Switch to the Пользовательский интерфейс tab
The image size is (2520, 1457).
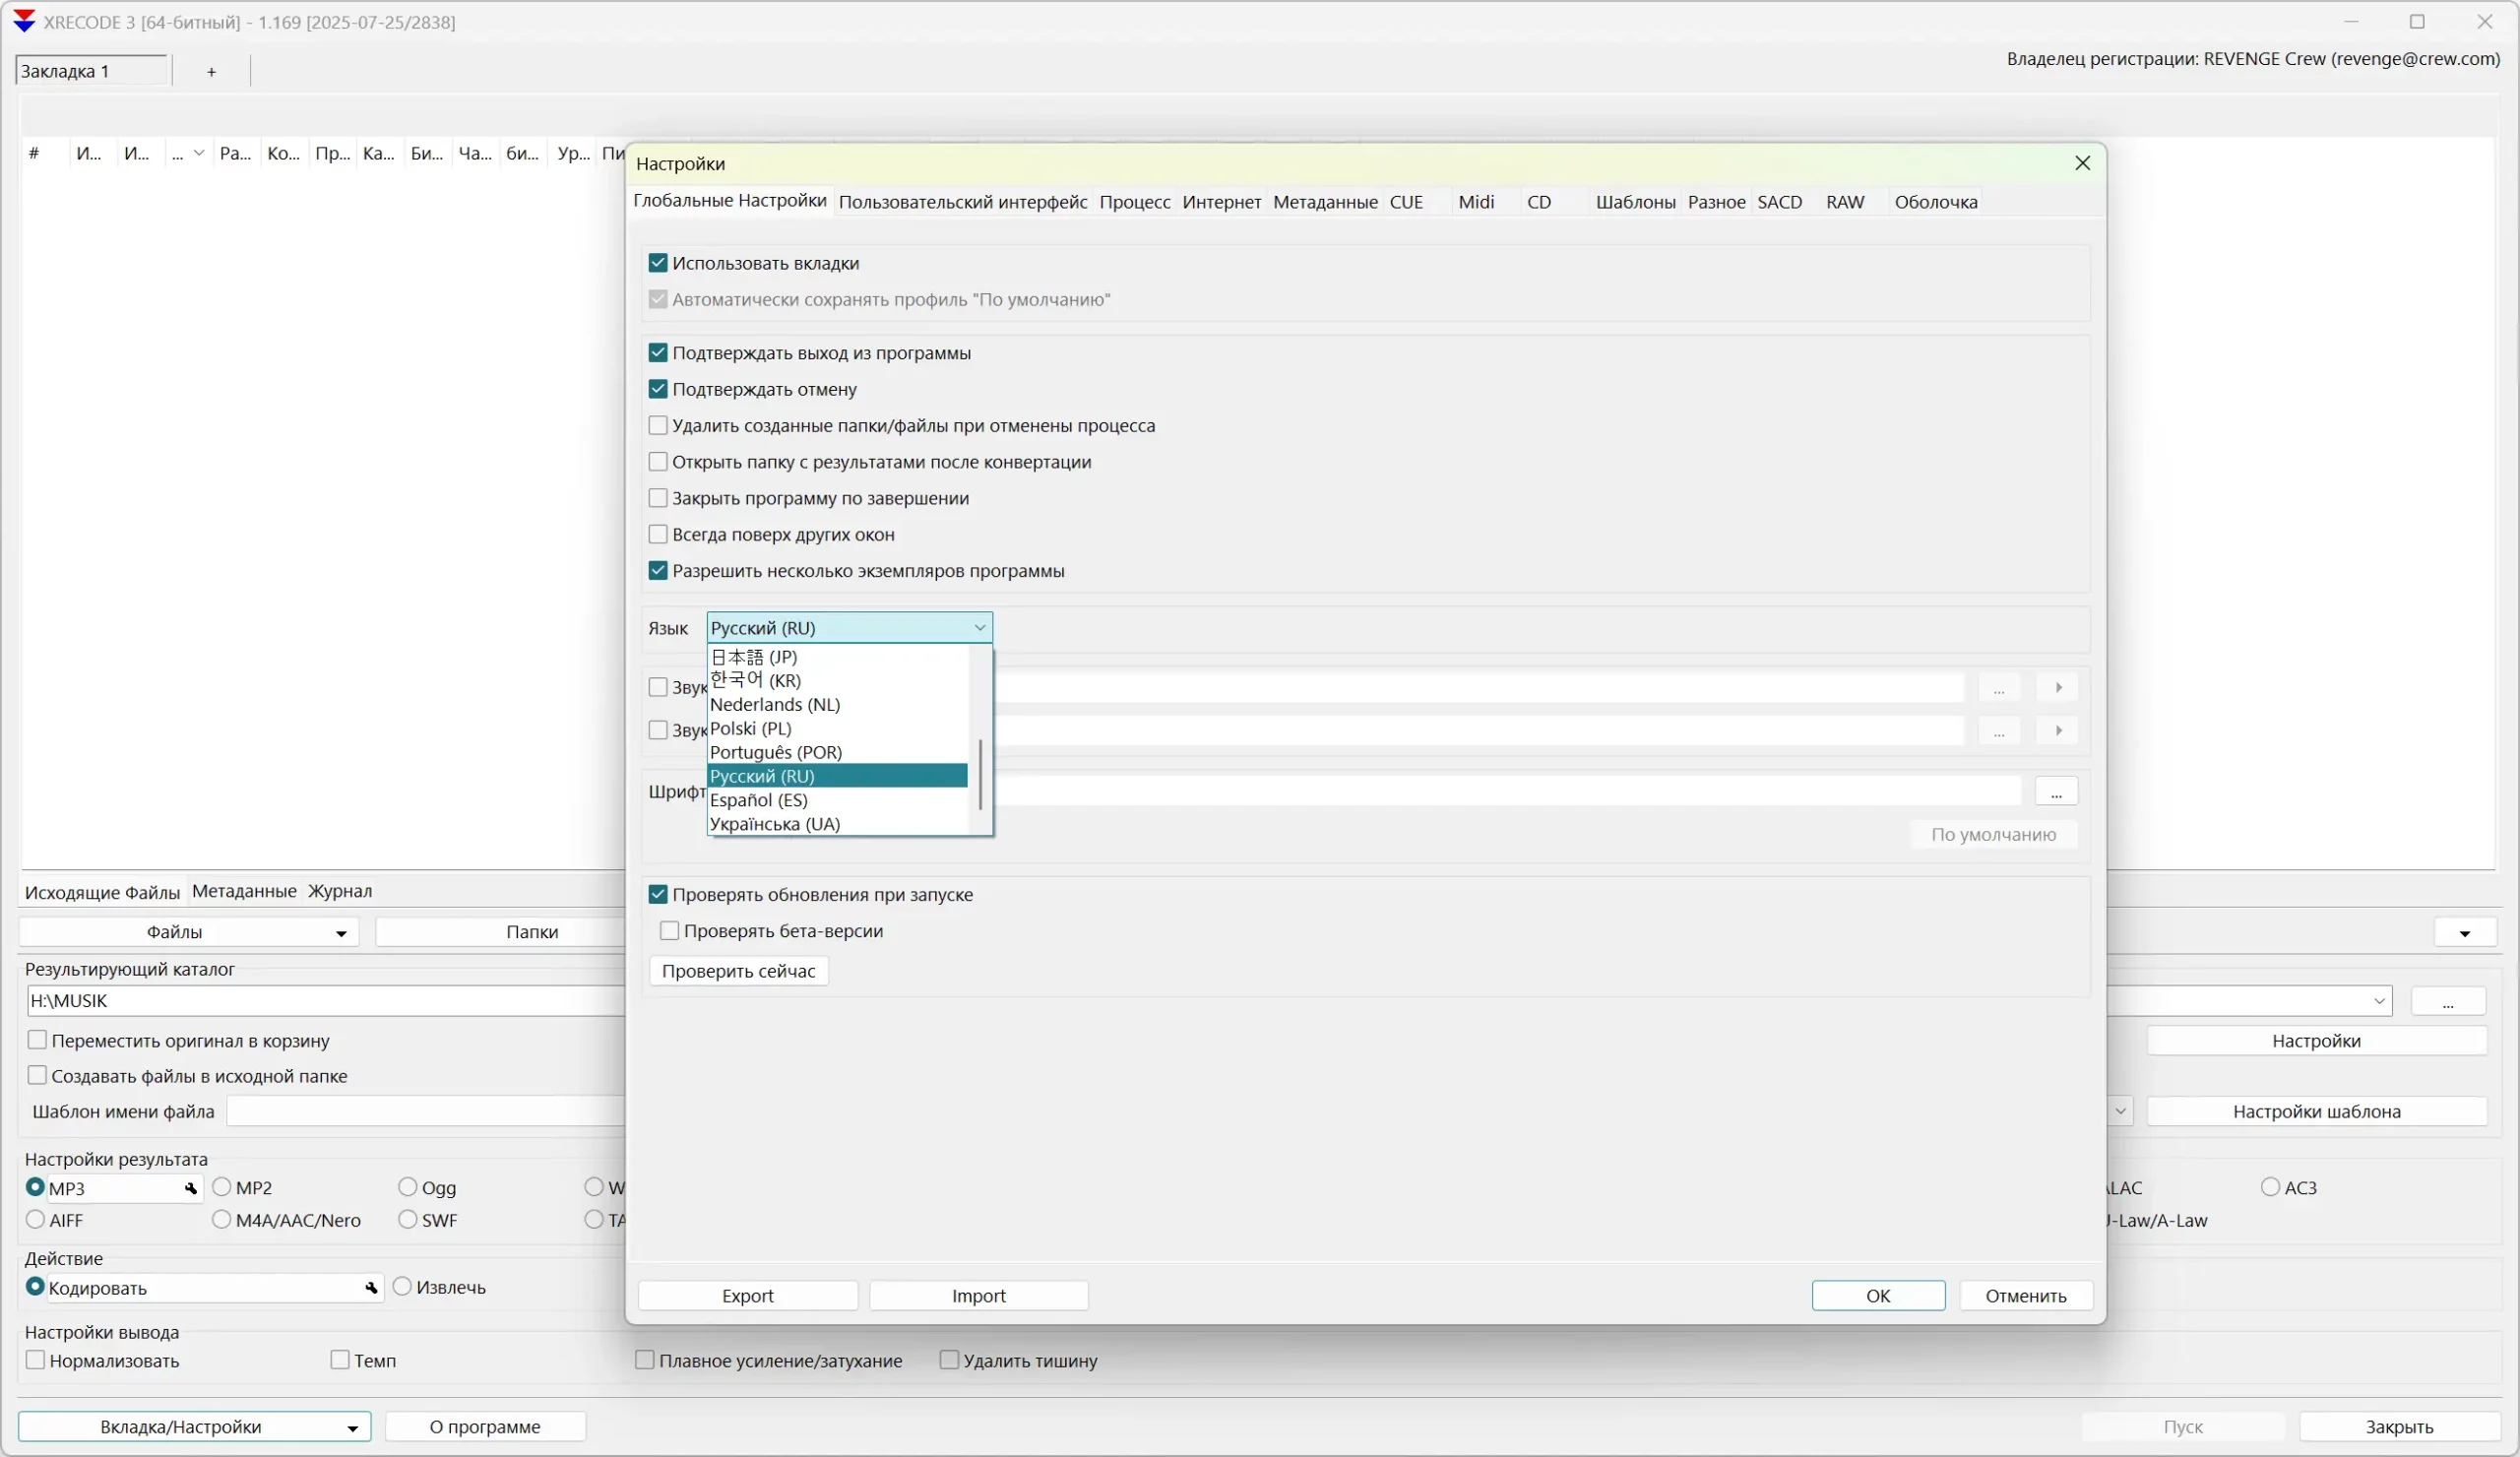(x=962, y=202)
